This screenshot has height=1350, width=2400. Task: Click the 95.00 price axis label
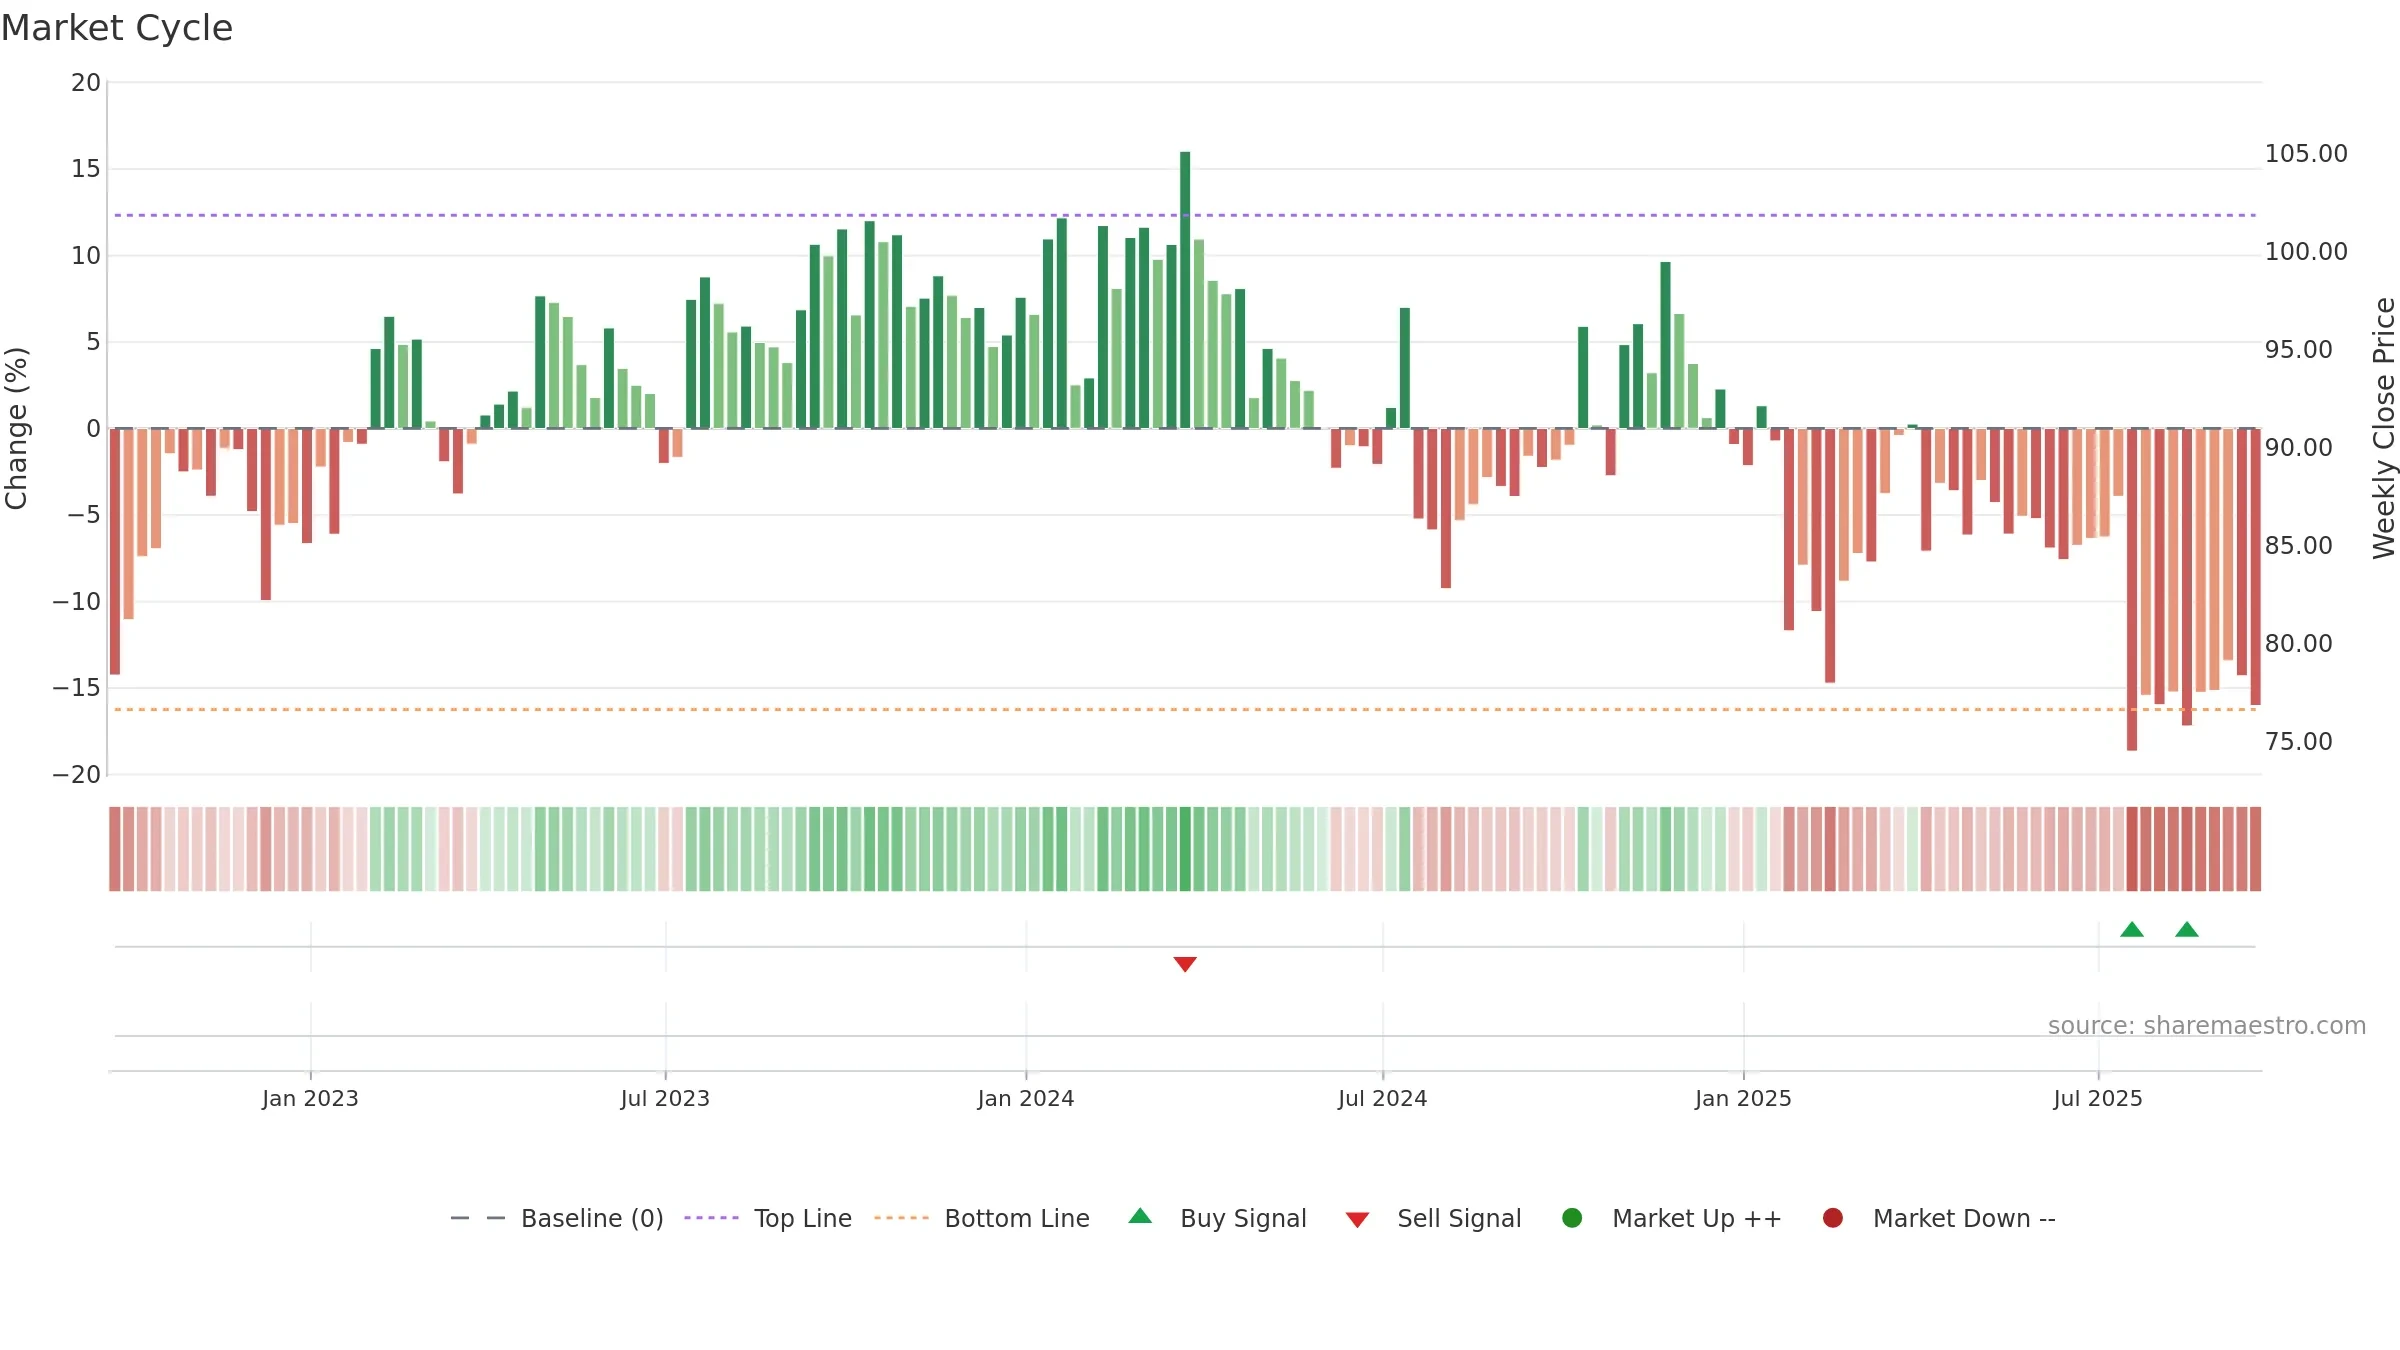tap(2298, 349)
